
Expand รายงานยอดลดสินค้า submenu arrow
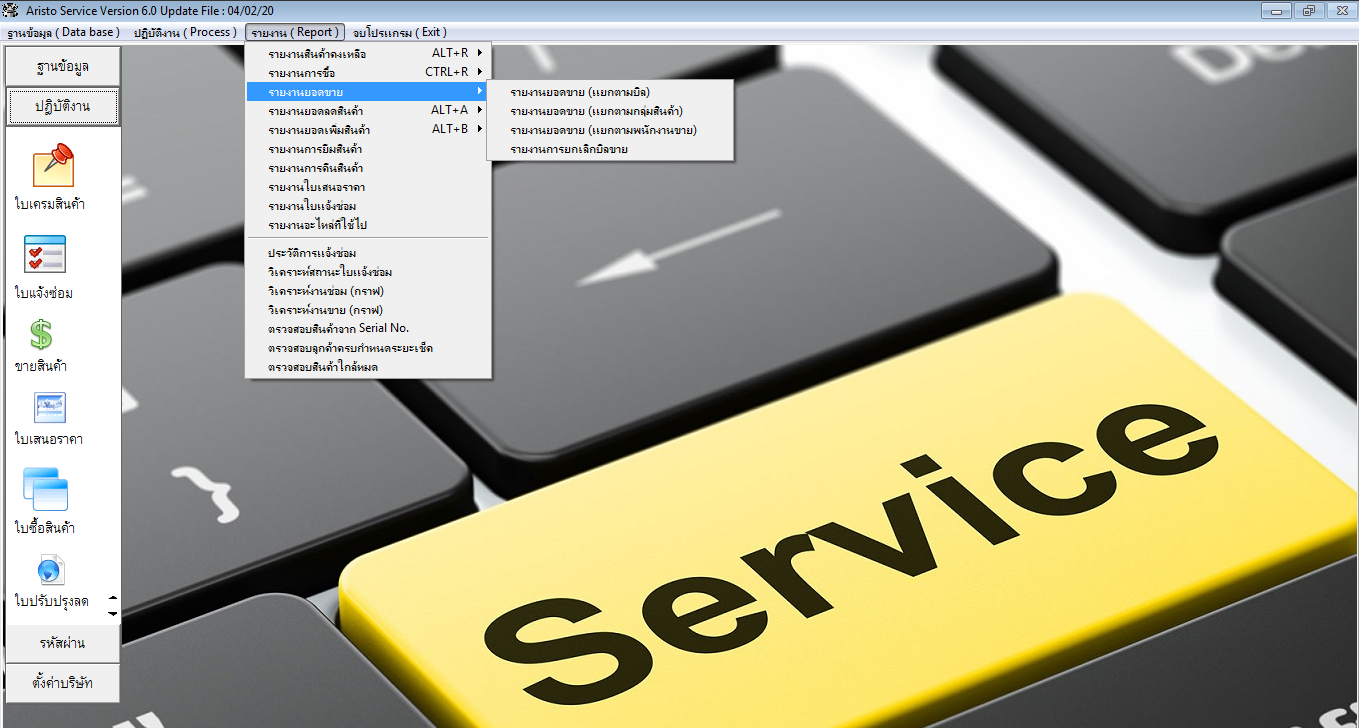[480, 110]
